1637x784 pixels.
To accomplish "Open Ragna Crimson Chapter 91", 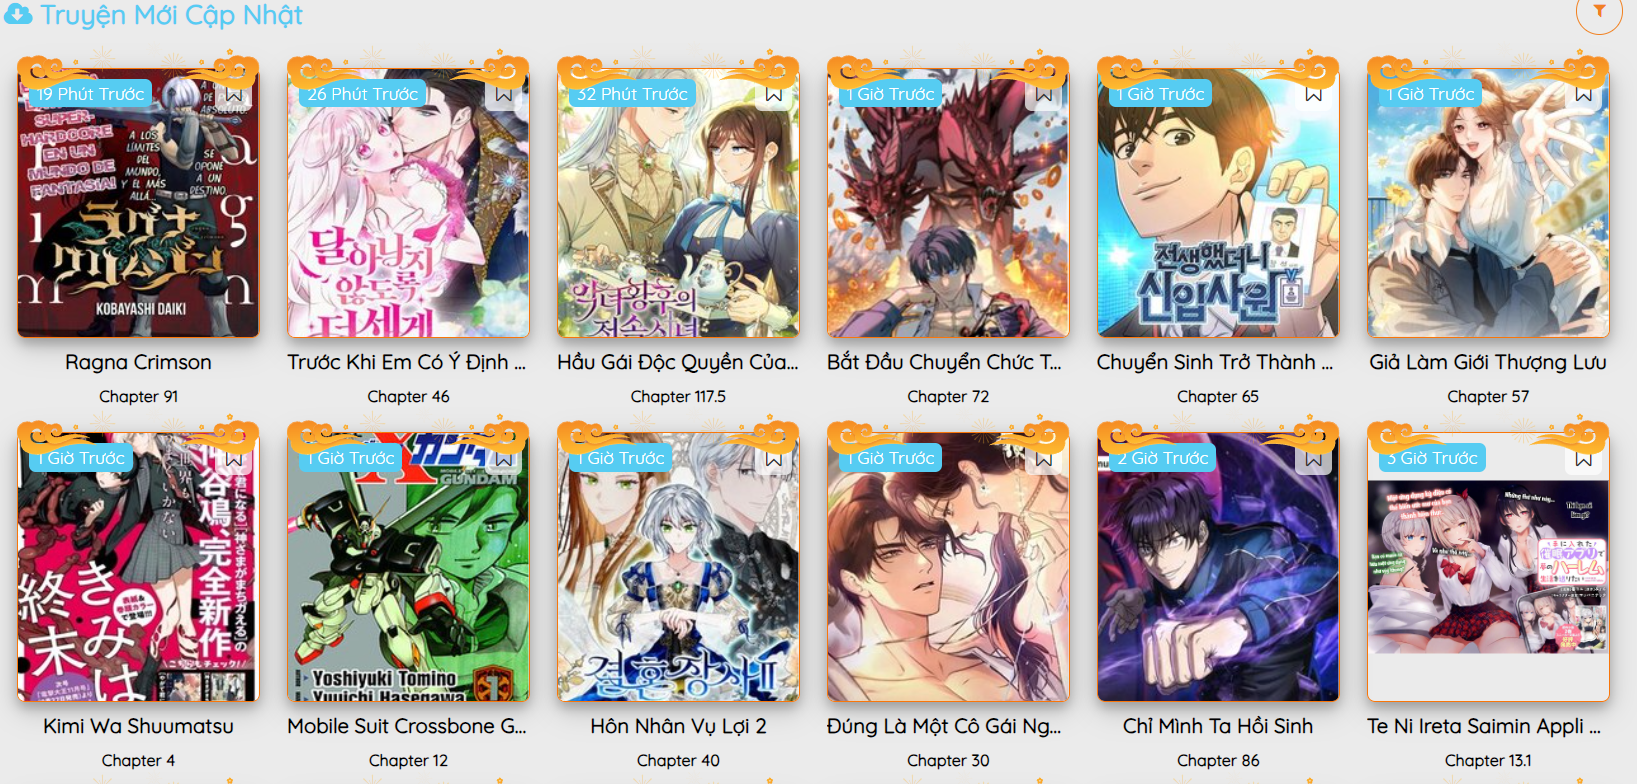I will pyautogui.click(x=138, y=397).
